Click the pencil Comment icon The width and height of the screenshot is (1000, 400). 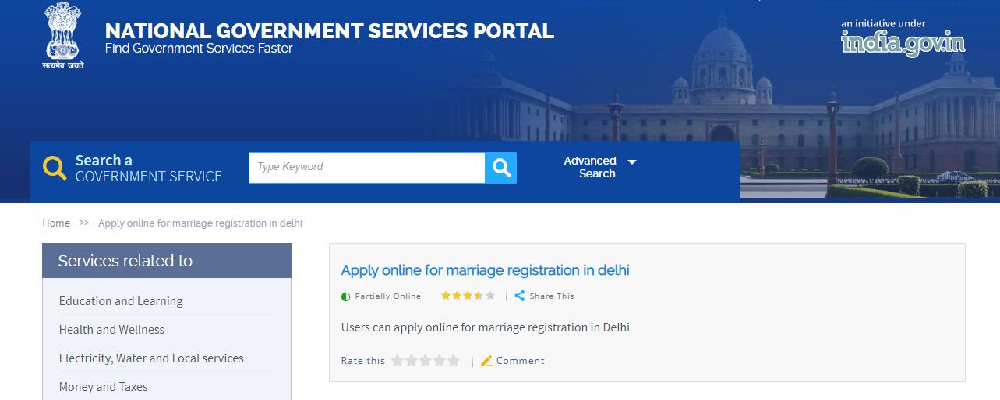click(487, 361)
